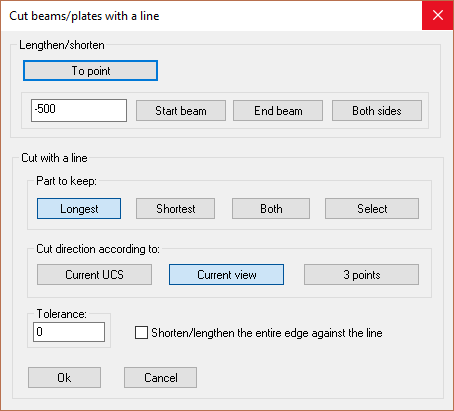Close the Cut beams/plates dialog
Viewport: 454px width, 411px height.
[x=438, y=15]
